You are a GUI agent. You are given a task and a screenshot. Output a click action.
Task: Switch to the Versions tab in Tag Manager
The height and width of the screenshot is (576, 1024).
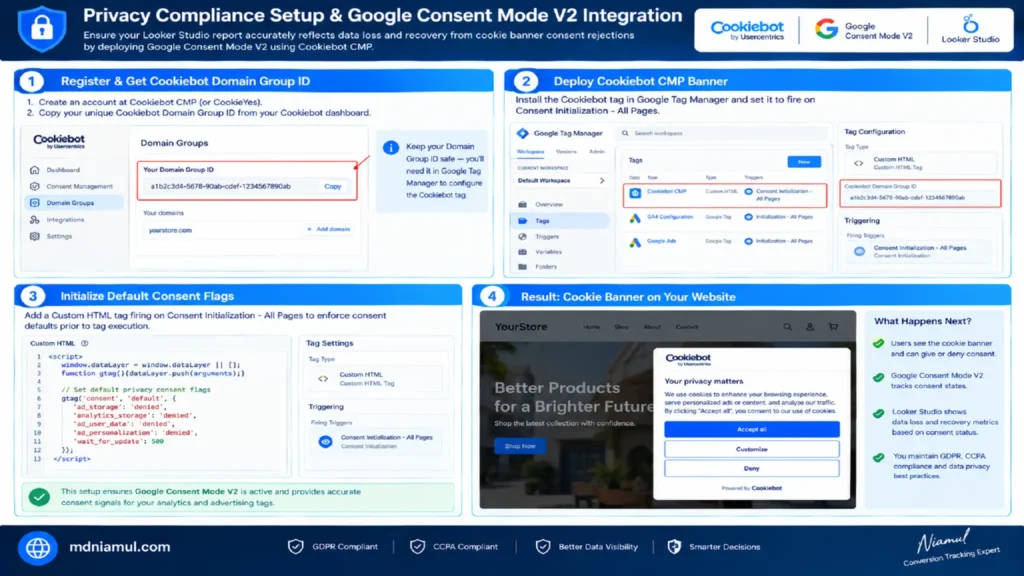tap(566, 152)
